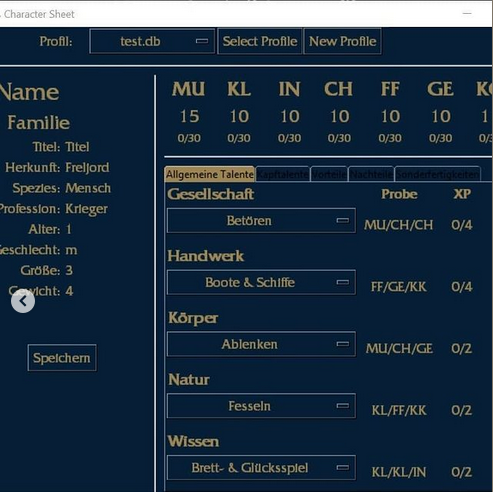Click the MU attribute value 15
The width and height of the screenshot is (493, 492).
(189, 116)
